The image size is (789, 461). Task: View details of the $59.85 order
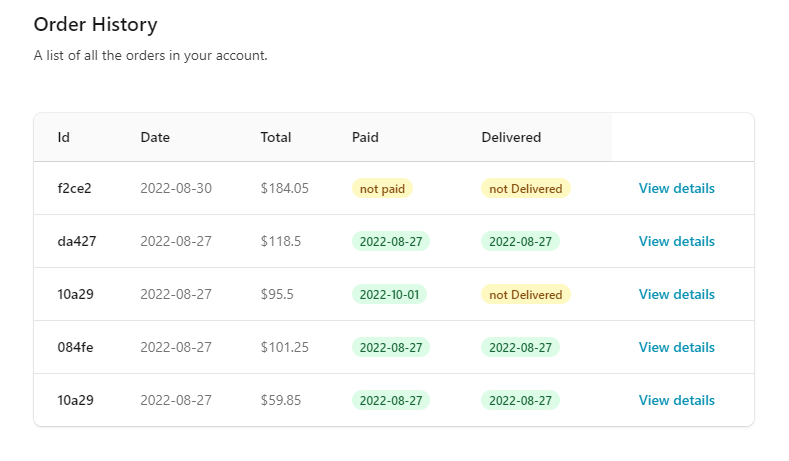(676, 400)
